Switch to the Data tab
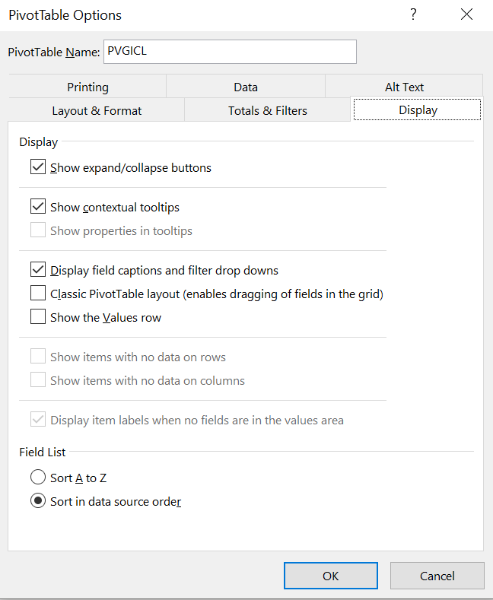 (246, 87)
